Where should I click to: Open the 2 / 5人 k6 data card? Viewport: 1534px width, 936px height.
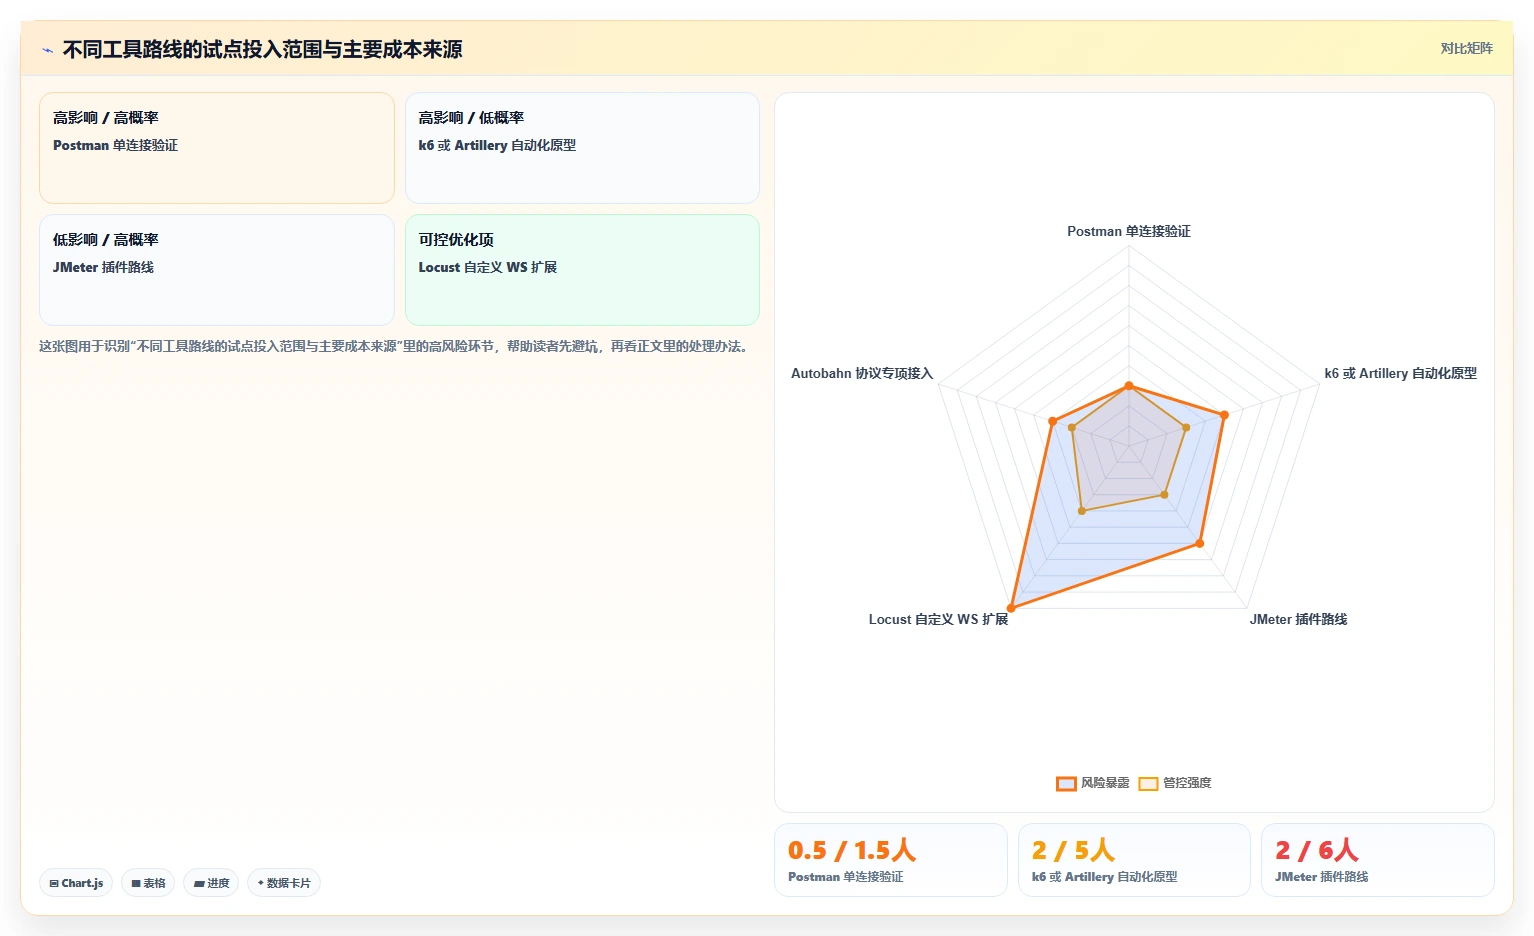click(x=1134, y=860)
